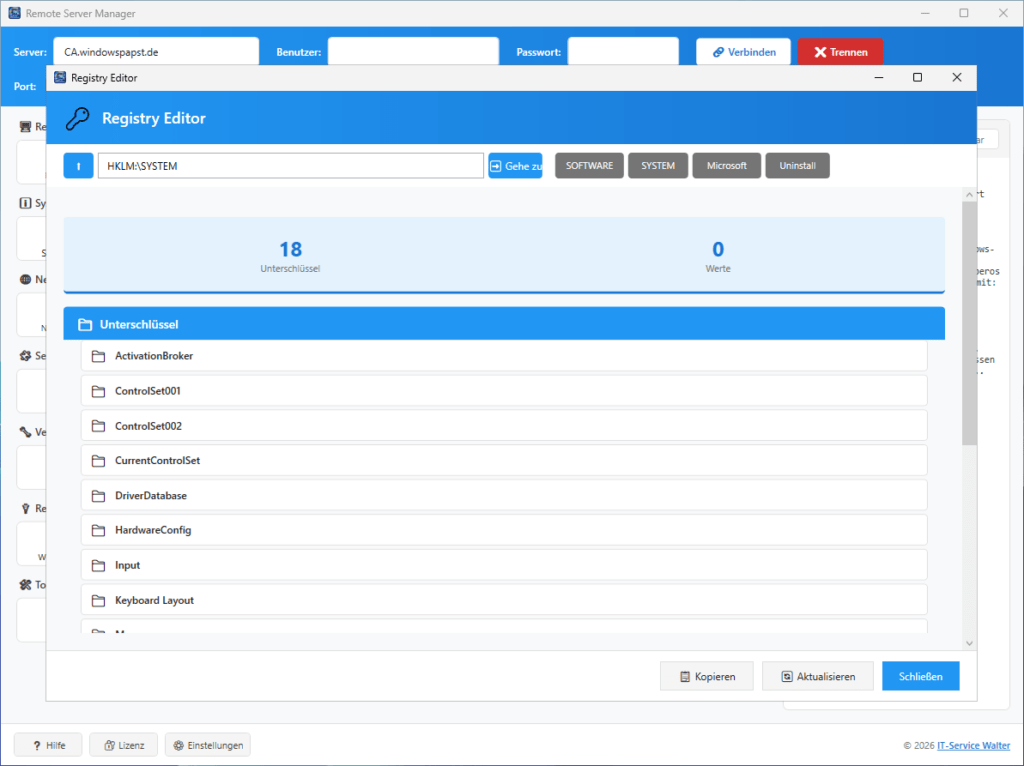Click the blue info button beside the path field
1024x766 pixels.
coord(78,165)
